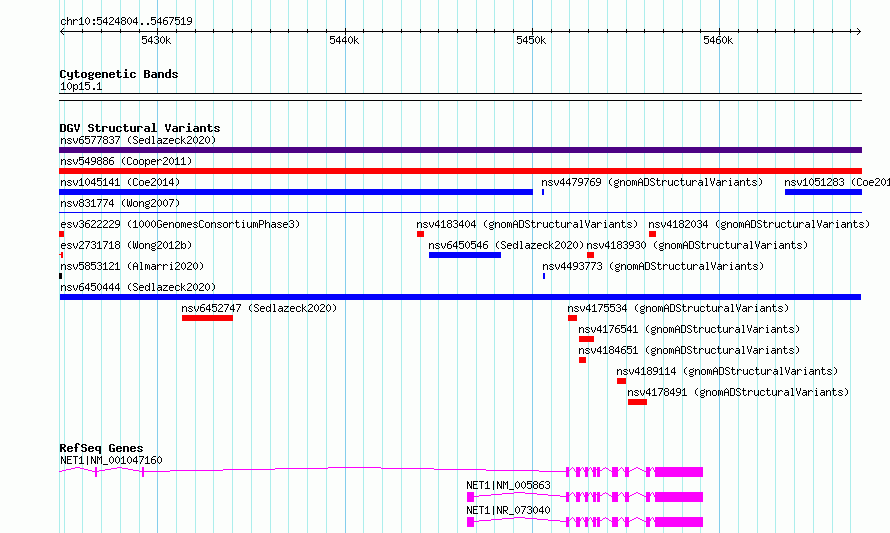
Task: Click the 5430k ruler position
Action: click(x=156, y=40)
